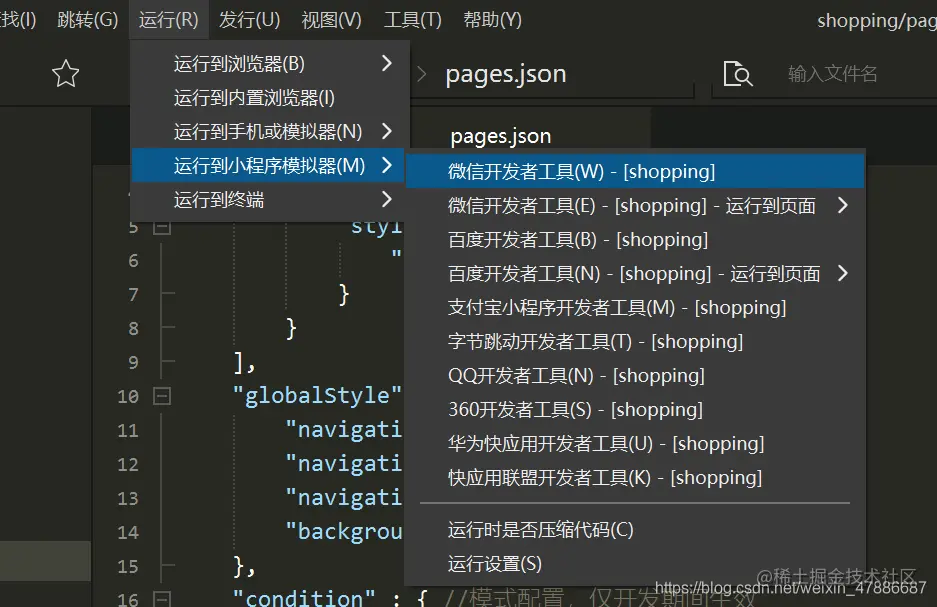Open the 工具(T) menu
The width and height of the screenshot is (937, 607).
click(x=412, y=20)
